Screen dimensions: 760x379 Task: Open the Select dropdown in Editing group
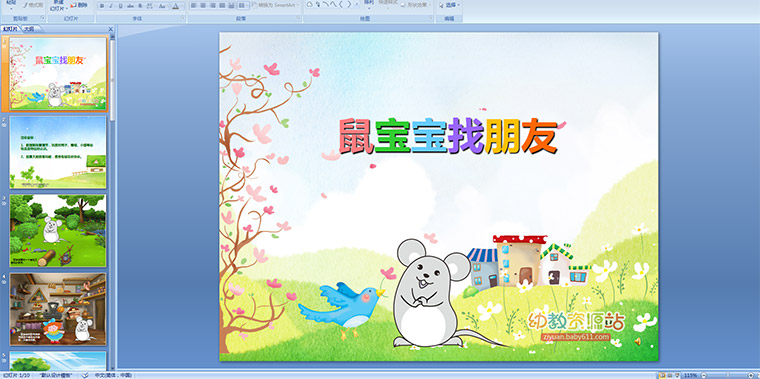[x=450, y=5]
